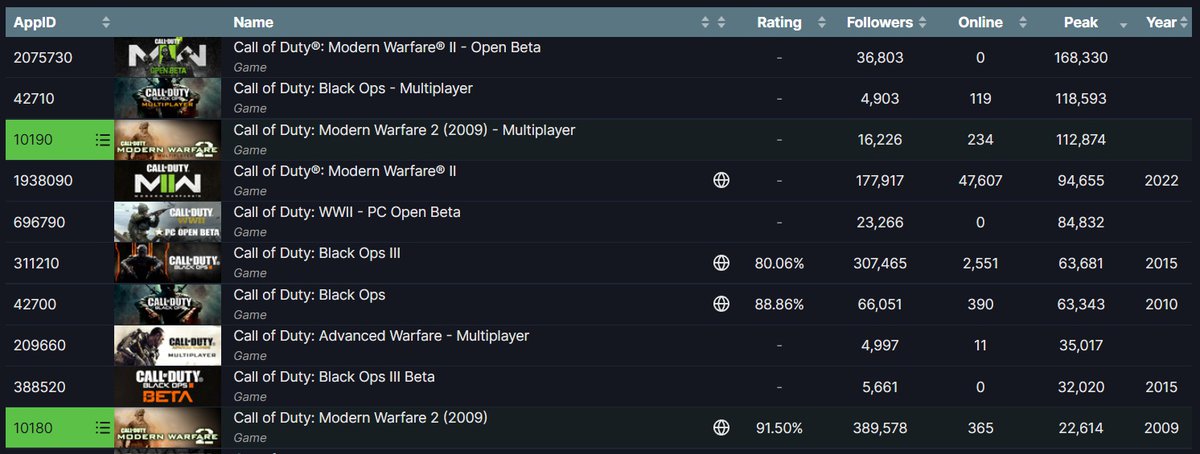Click list icon next to AppID 10190
The width and height of the screenshot is (1200, 454).
[x=101, y=140]
